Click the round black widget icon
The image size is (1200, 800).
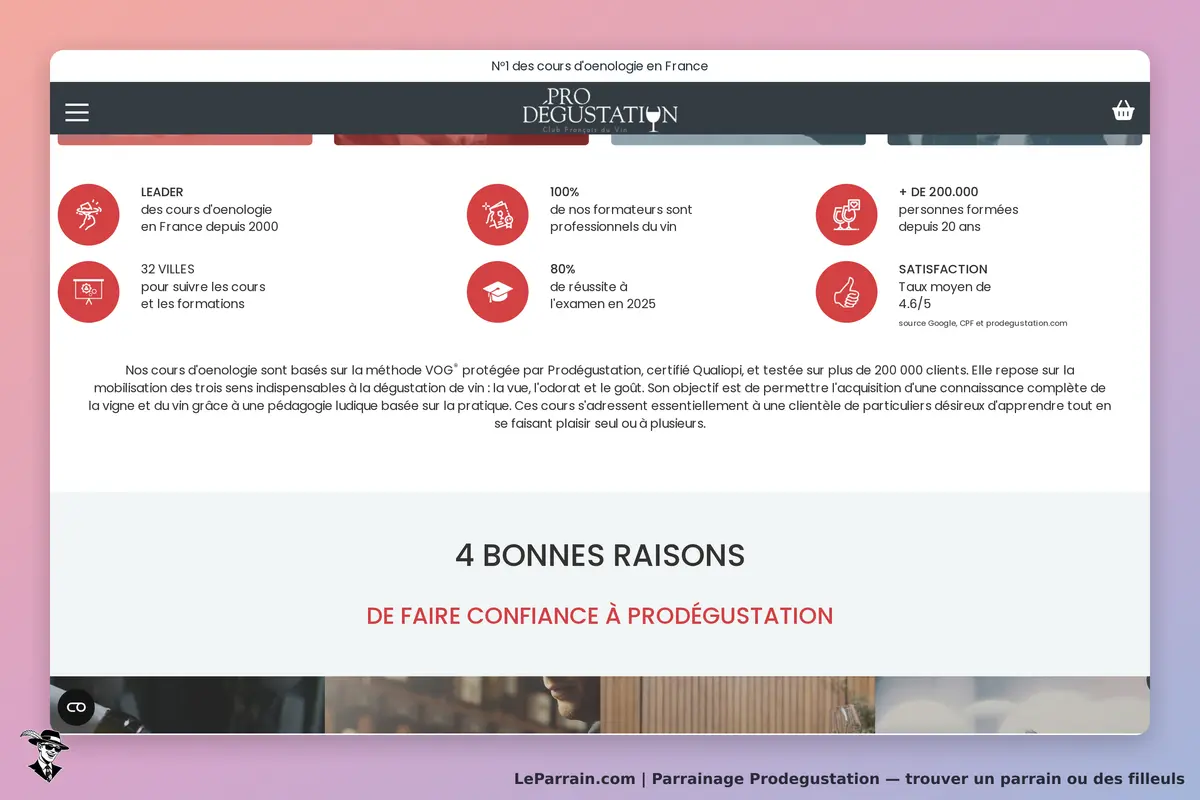pos(76,707)
